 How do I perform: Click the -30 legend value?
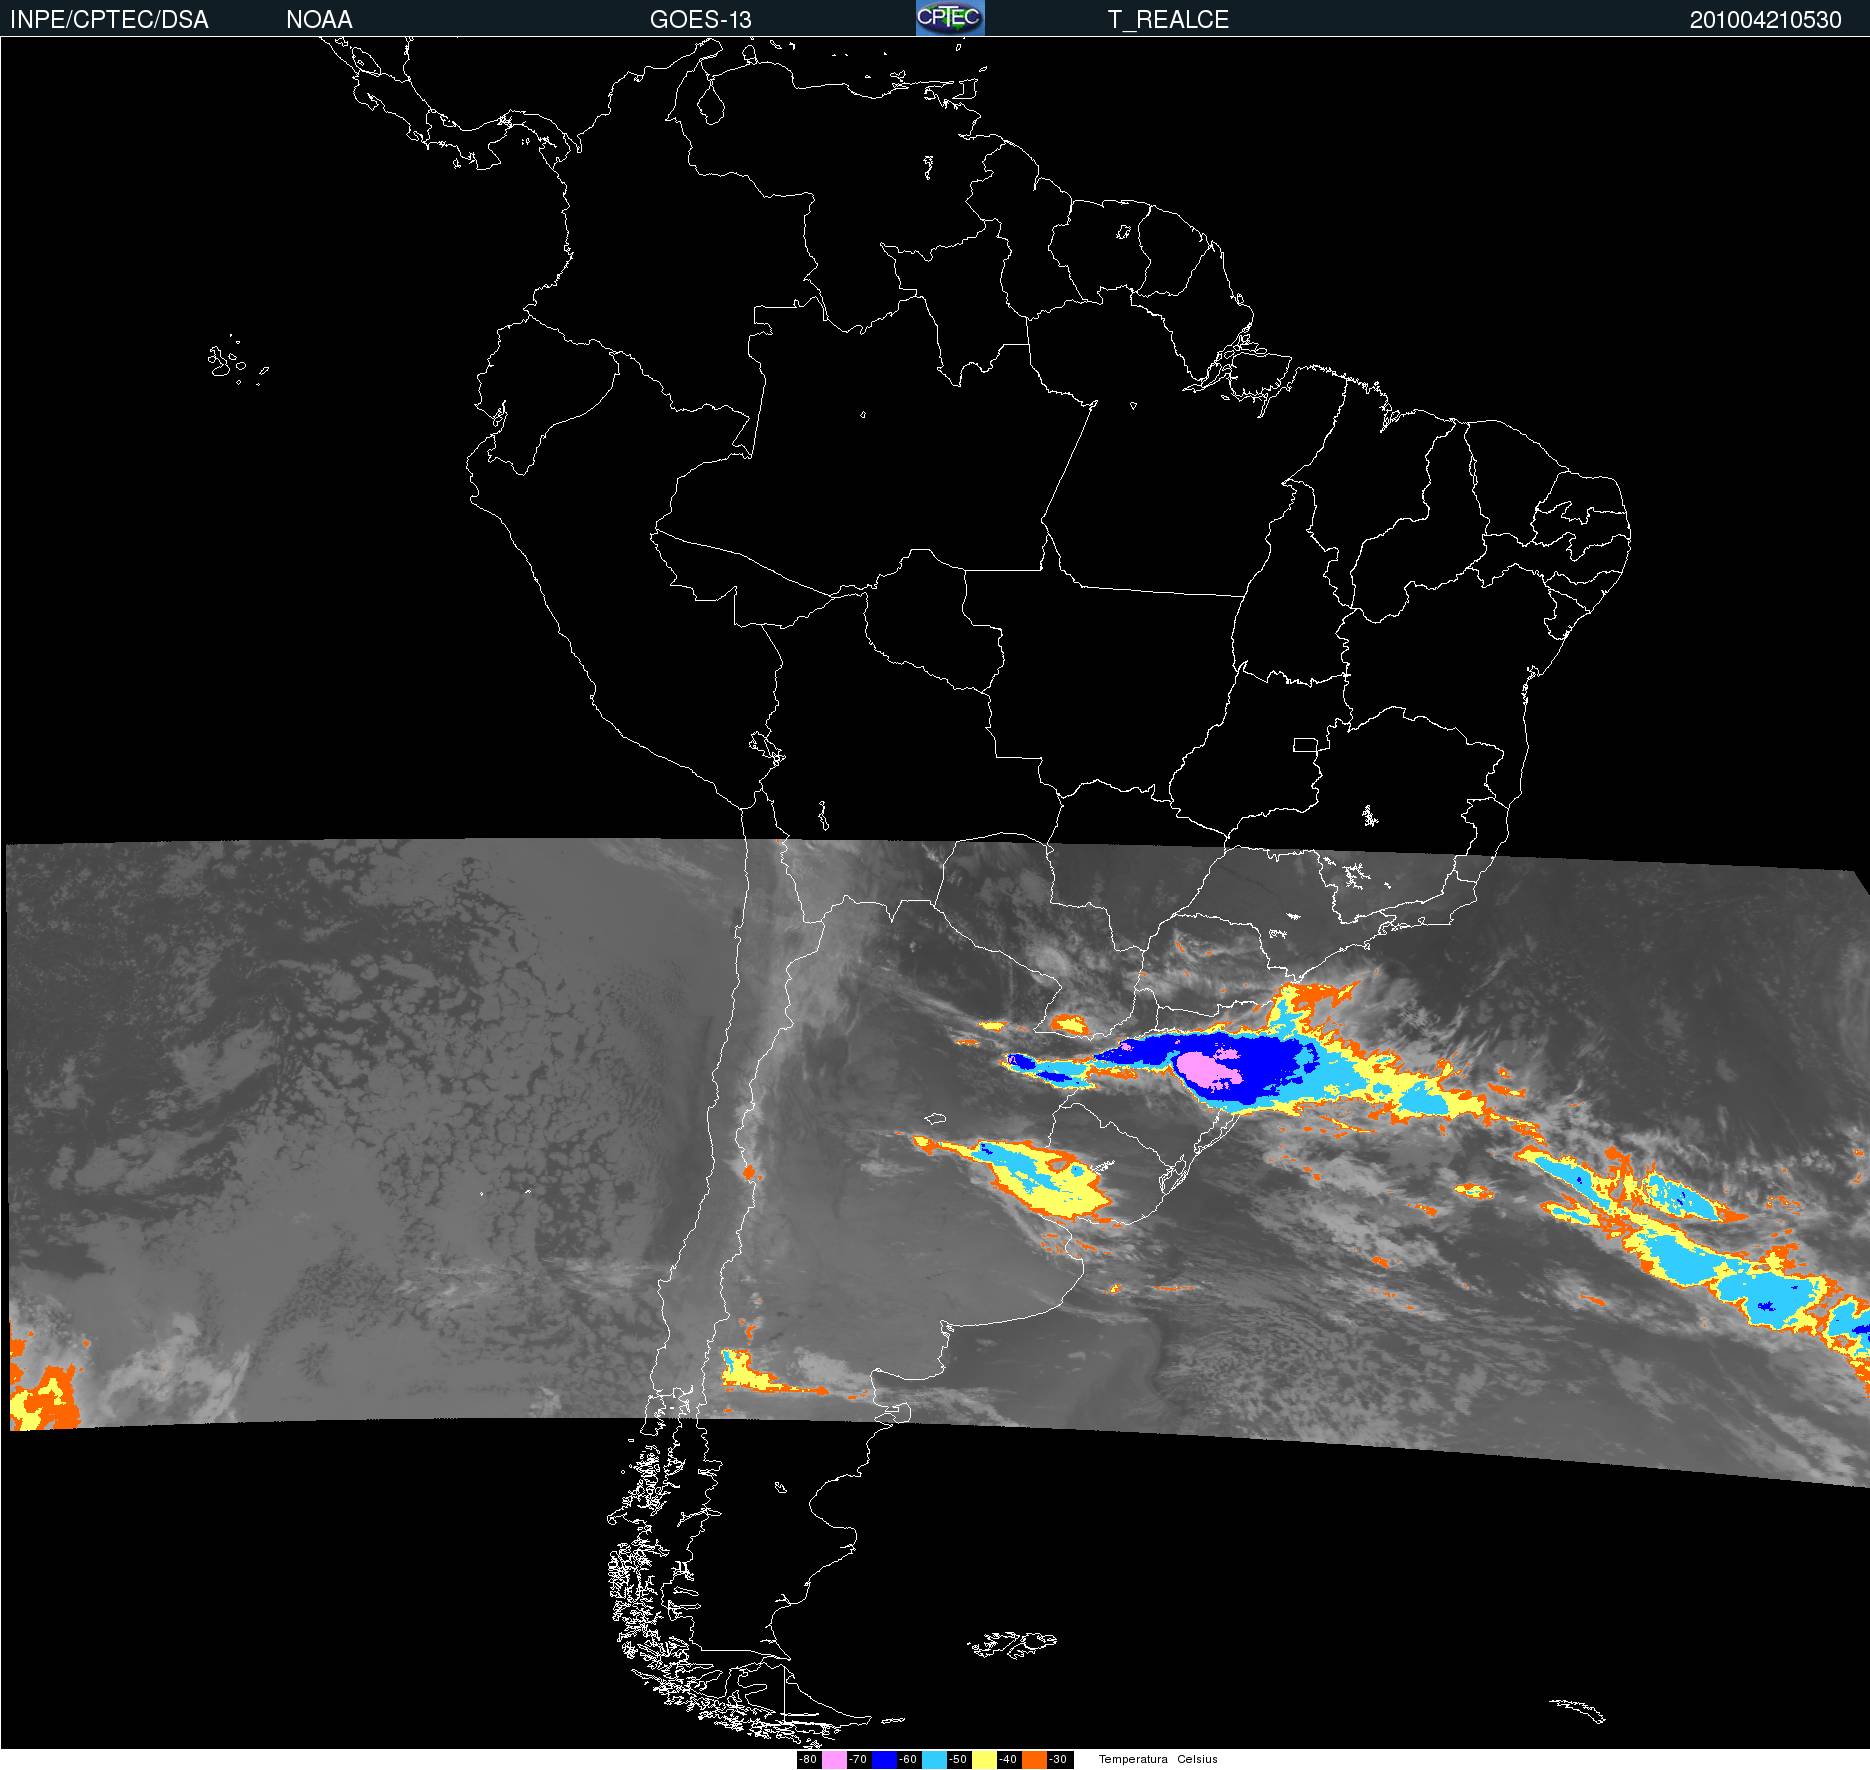coord(1058,1759)
